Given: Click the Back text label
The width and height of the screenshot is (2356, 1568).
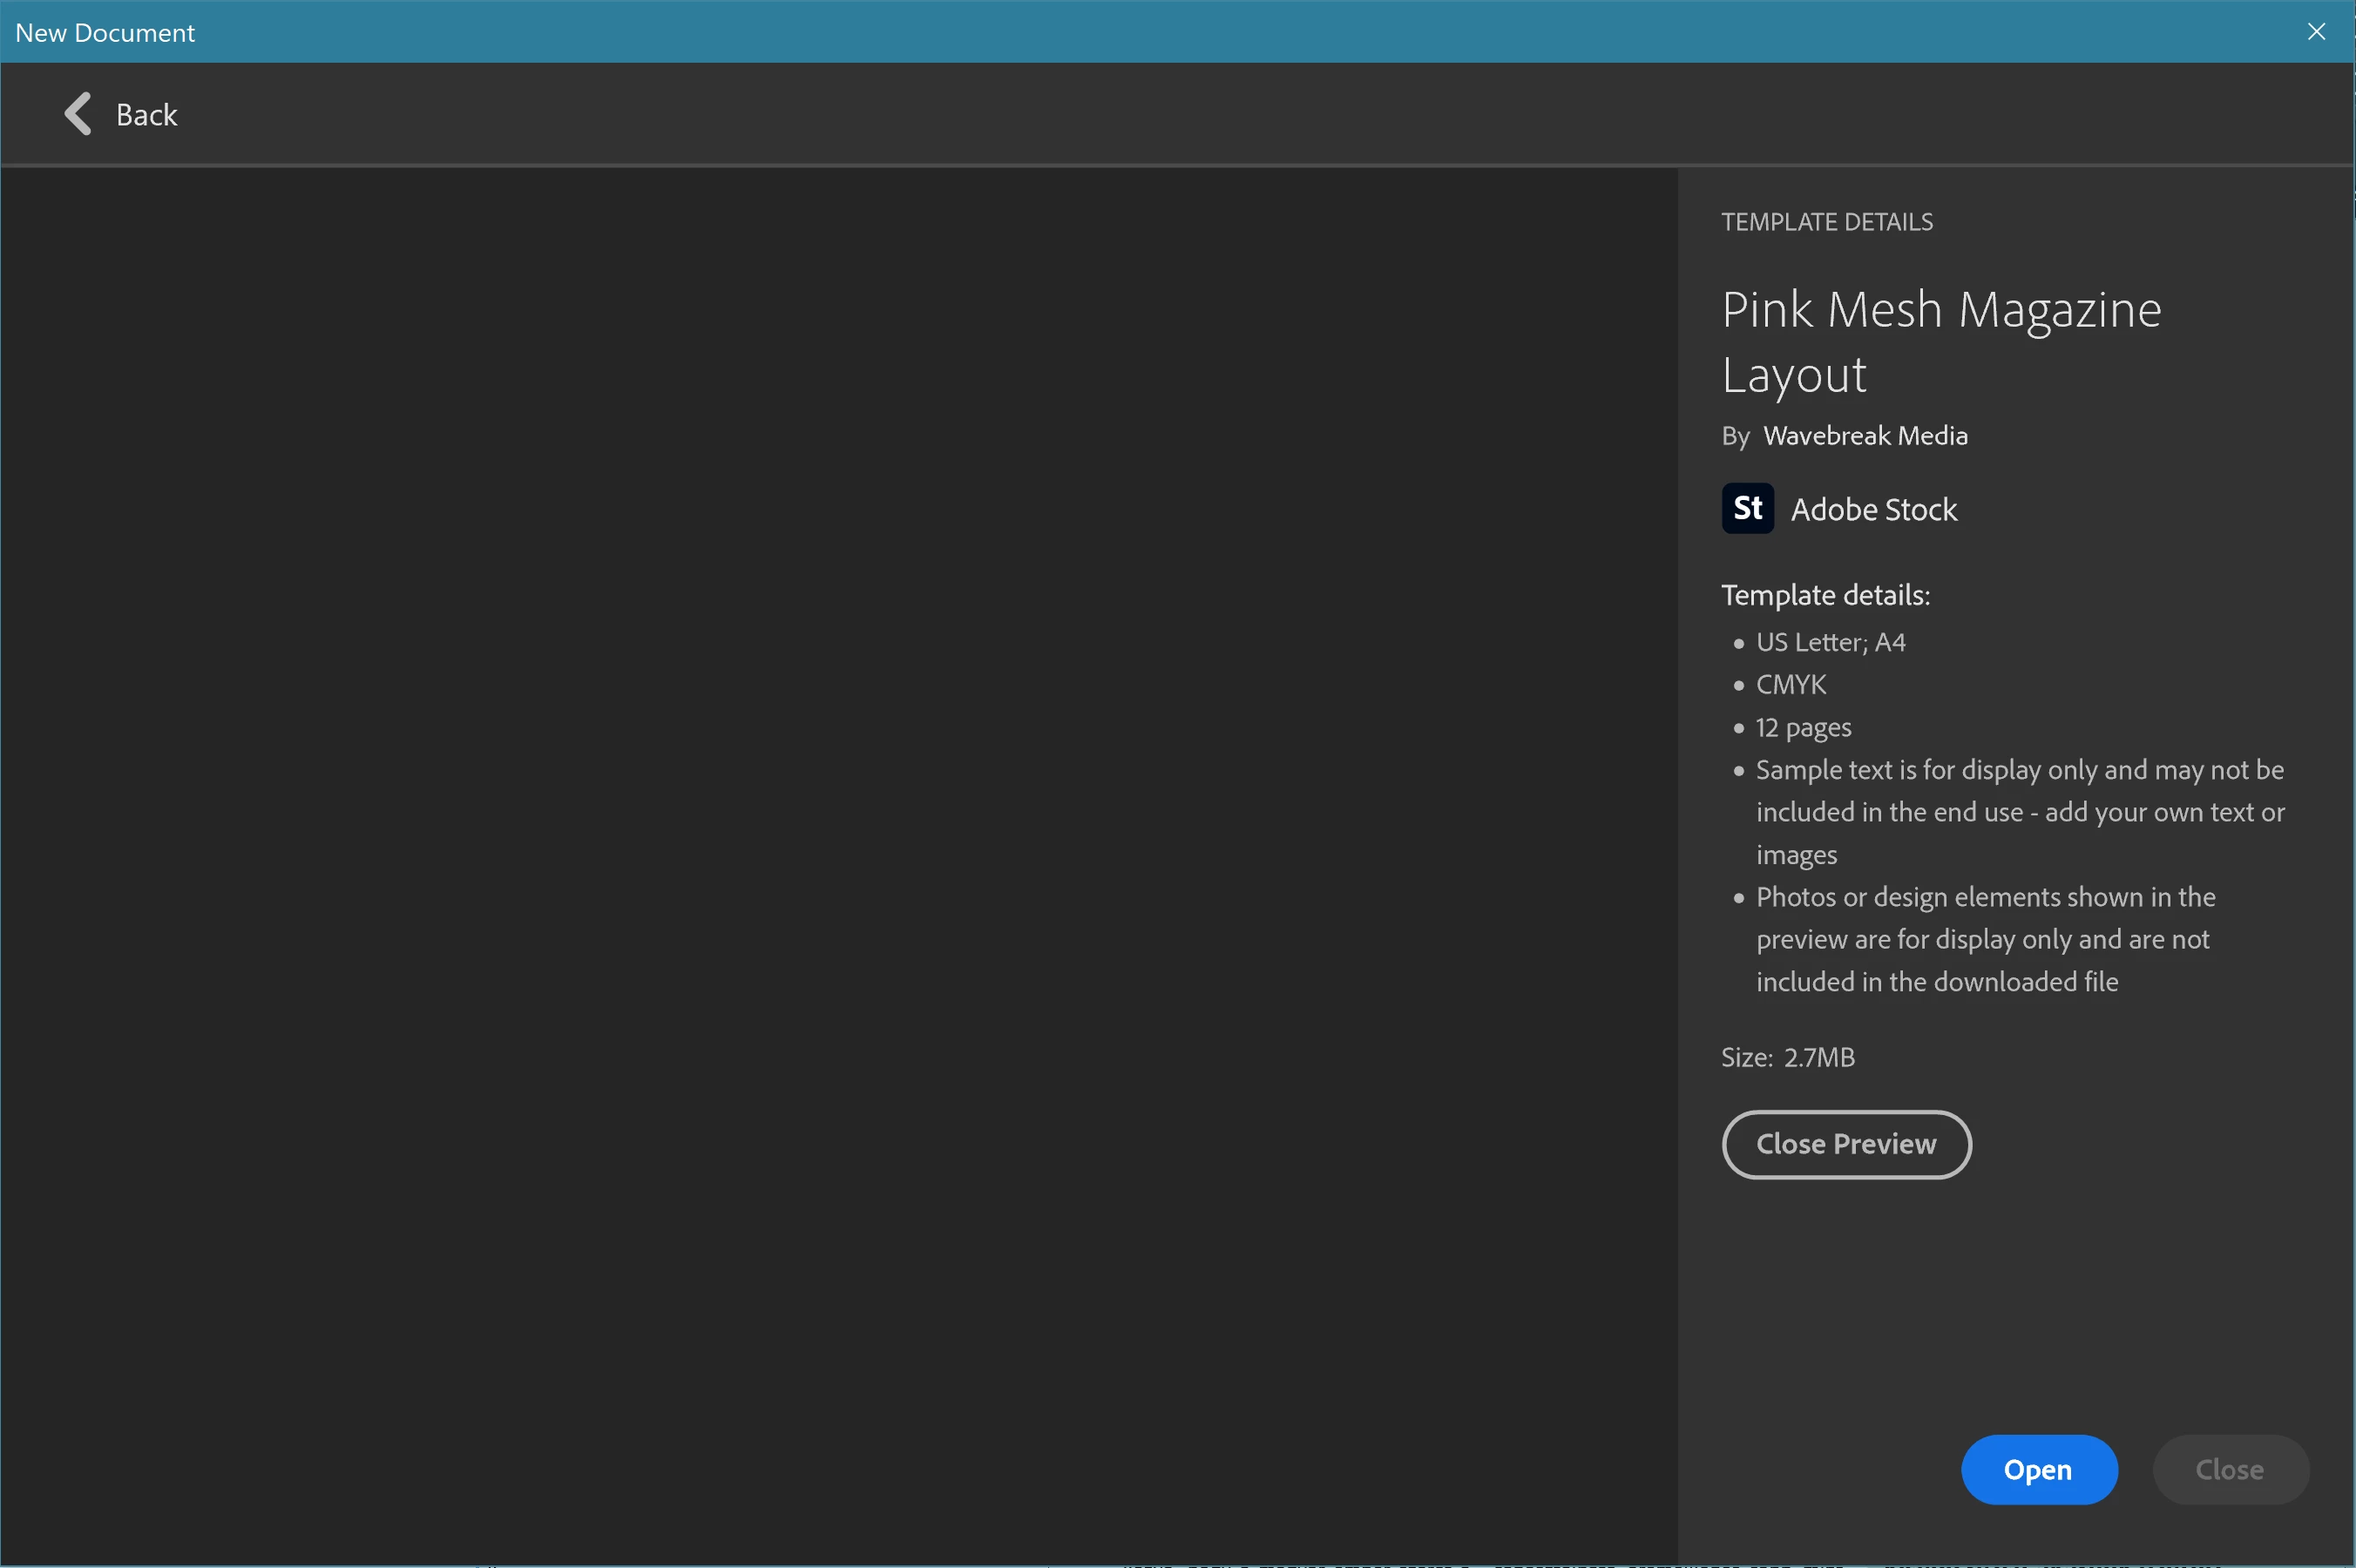Looking at the screenshot, I should [x=147, y=115].
